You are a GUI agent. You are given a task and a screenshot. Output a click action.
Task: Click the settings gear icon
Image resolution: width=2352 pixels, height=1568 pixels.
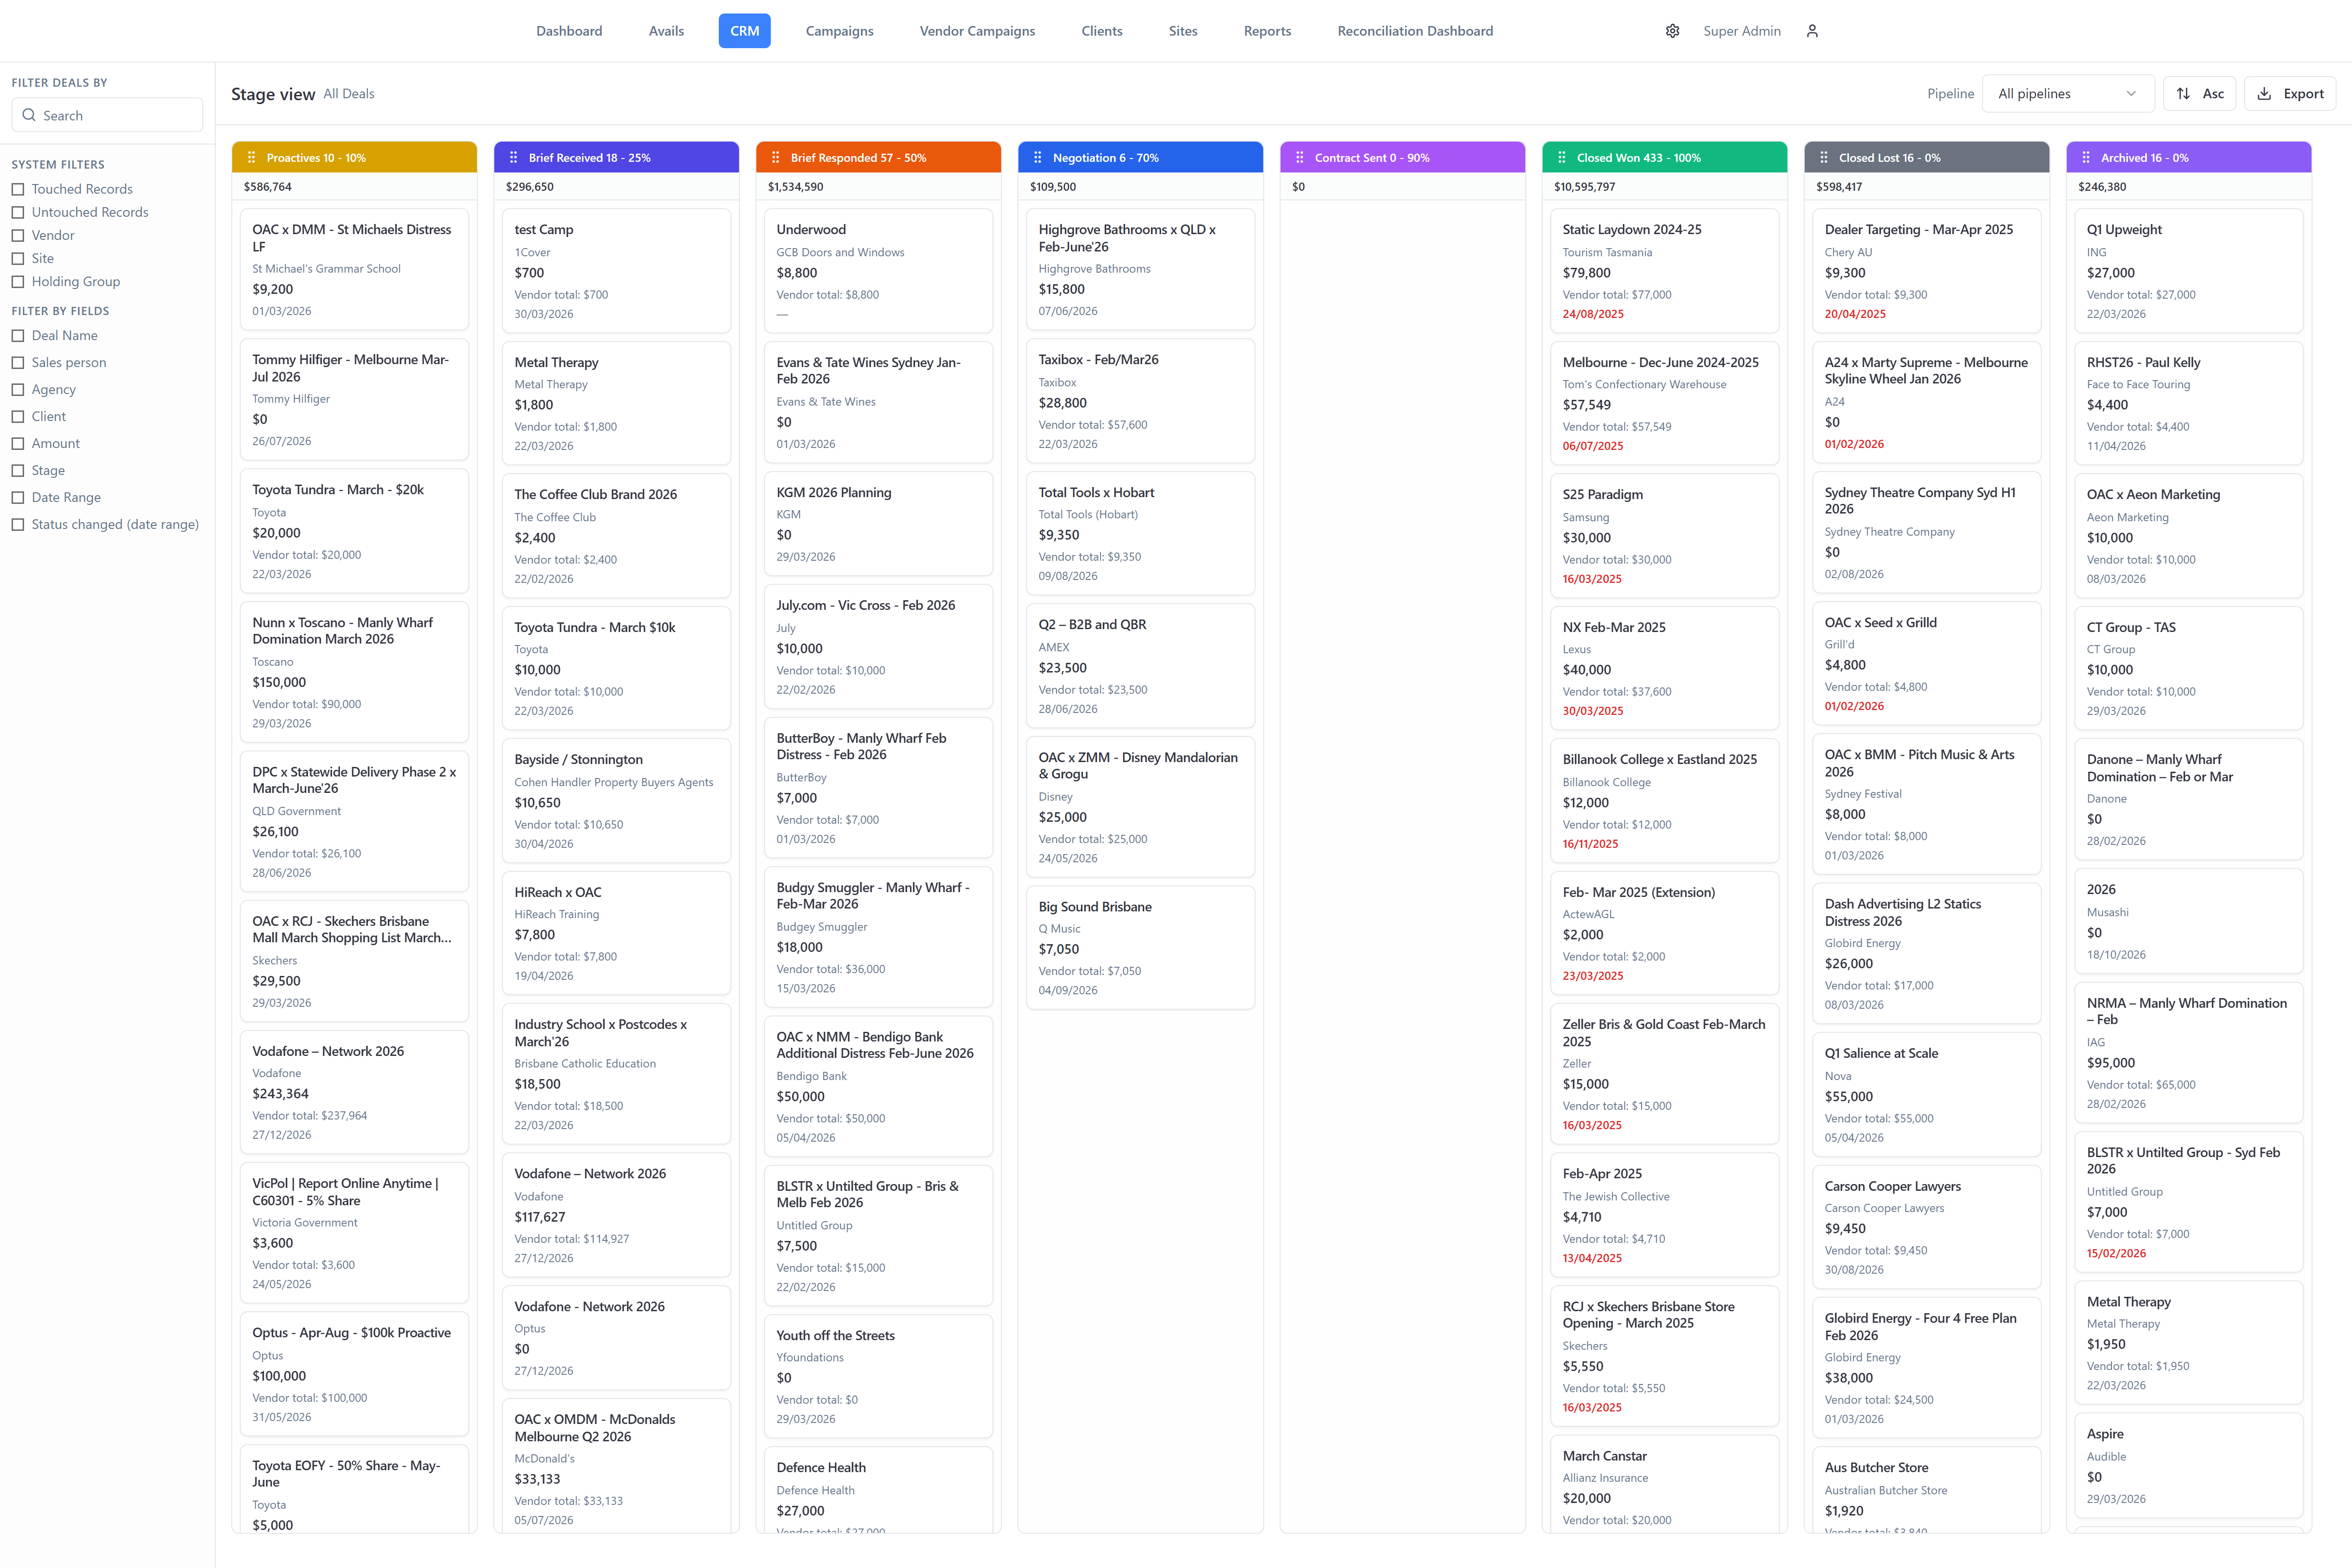click(1672, 31)
